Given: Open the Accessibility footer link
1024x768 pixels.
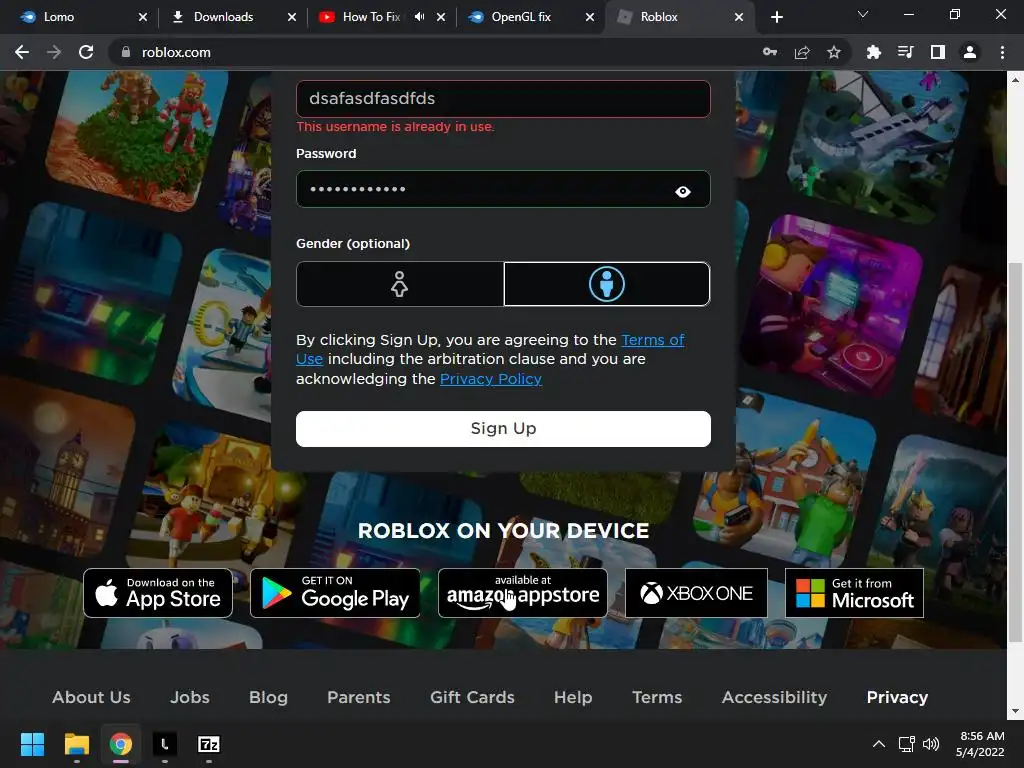Looking at the screenshot, I should point(775,697).
